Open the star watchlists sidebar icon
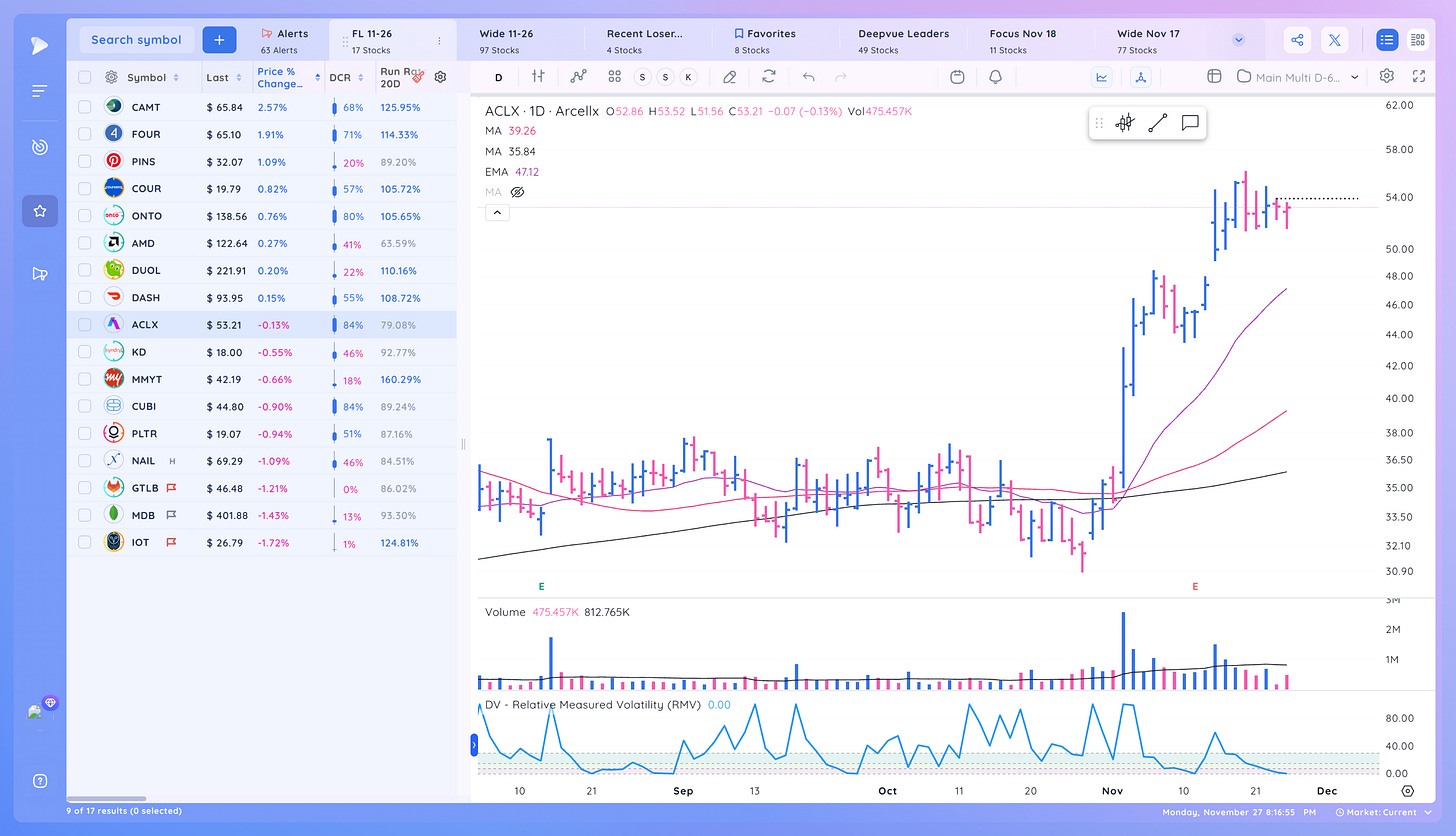 click(x=40, y=211)
